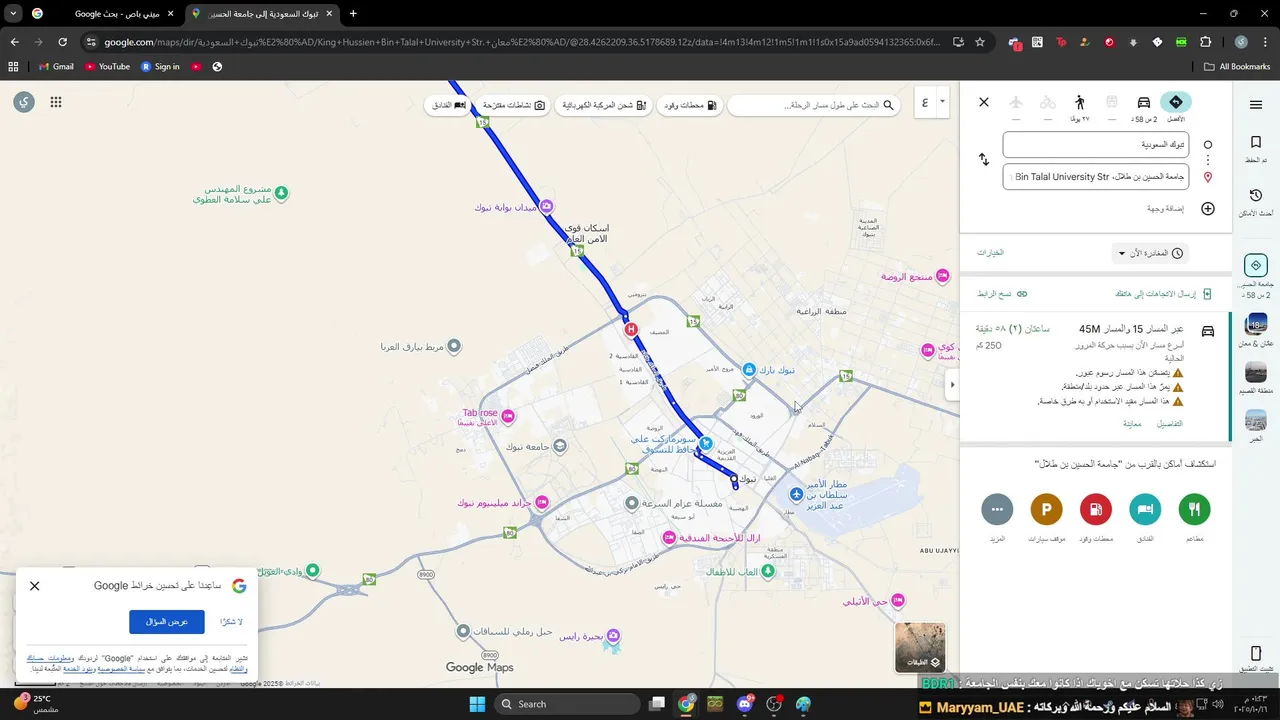Open the Windows Start menu
The image size is (1280, 720).
point(476,704)
